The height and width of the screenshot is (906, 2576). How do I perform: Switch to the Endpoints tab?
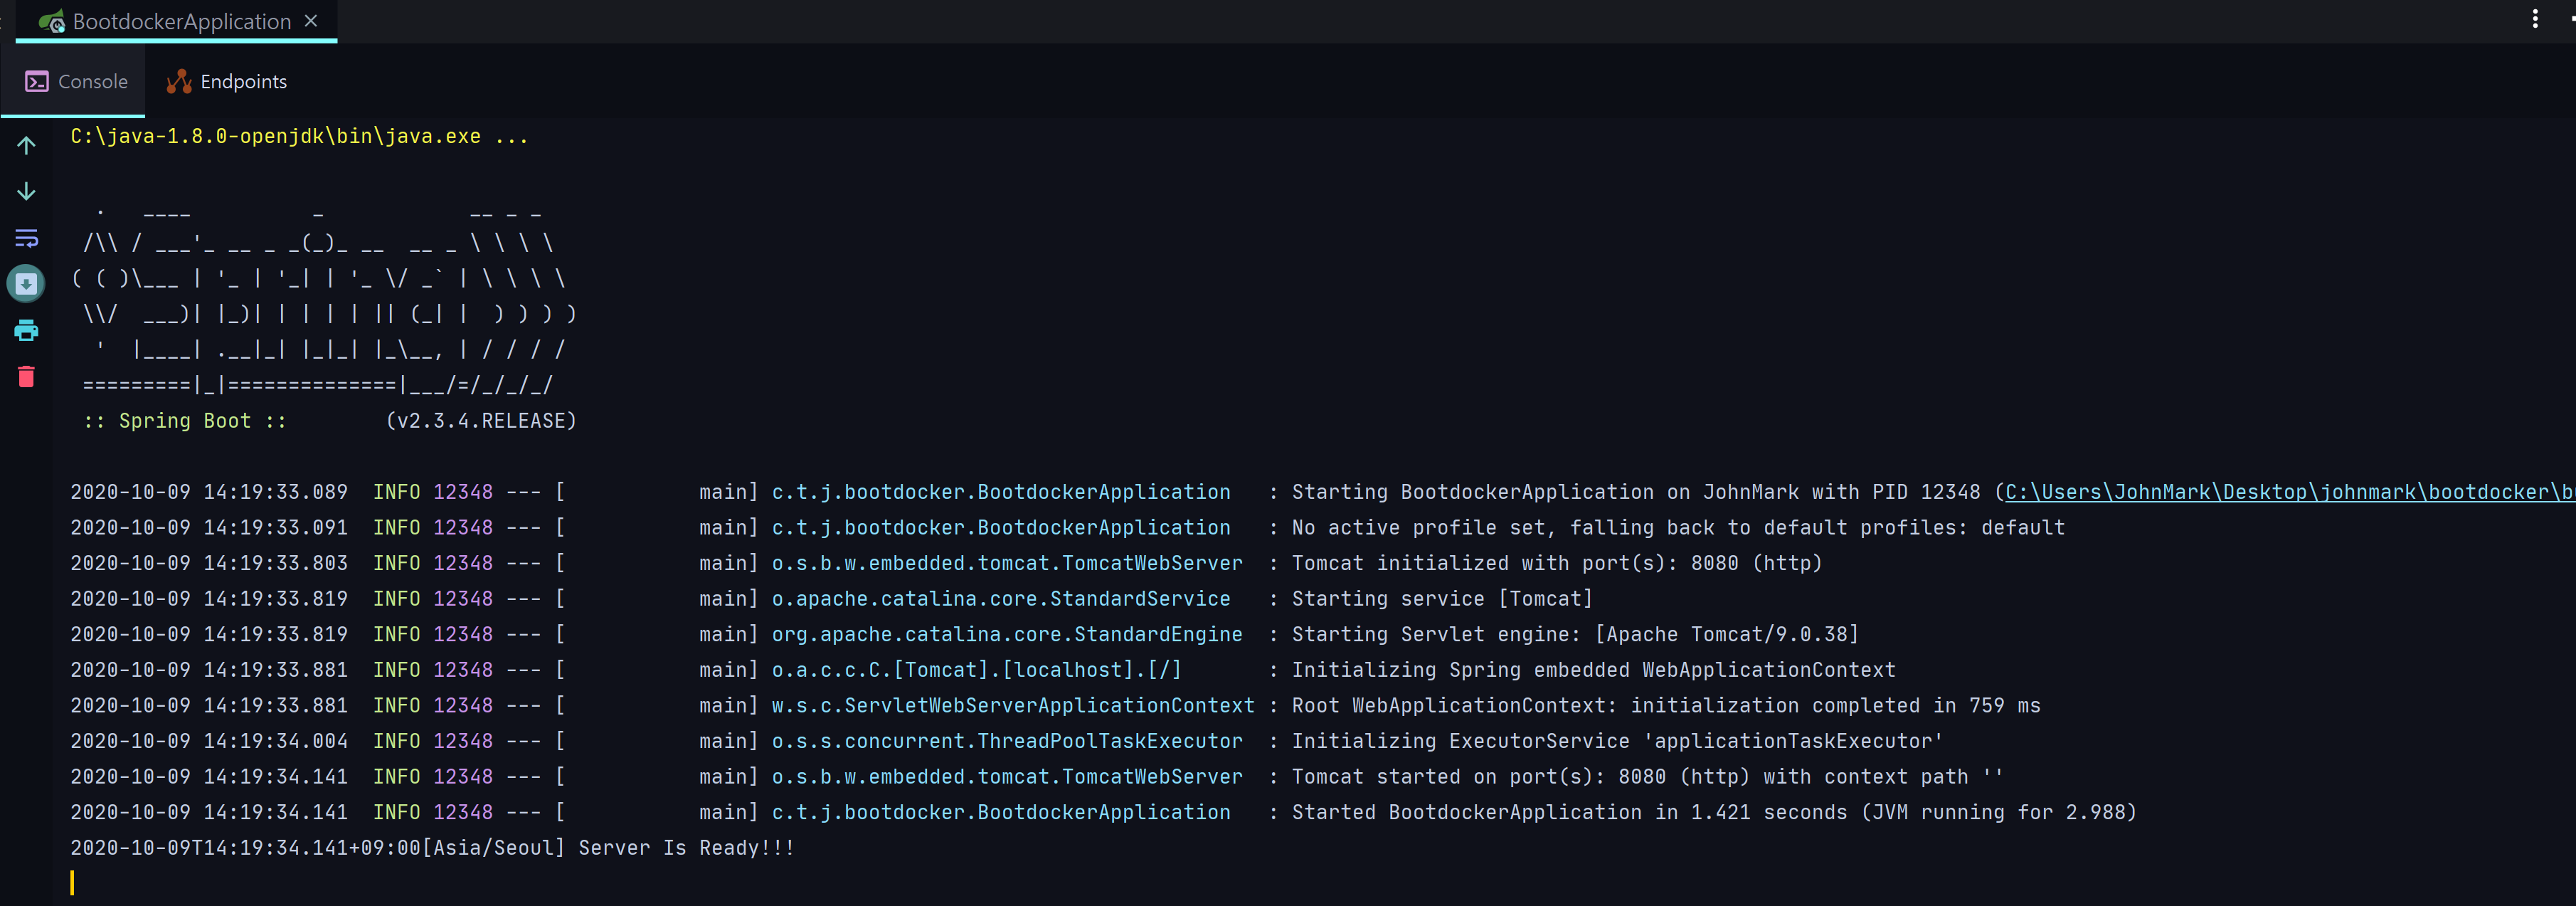[x=243, y=82]
